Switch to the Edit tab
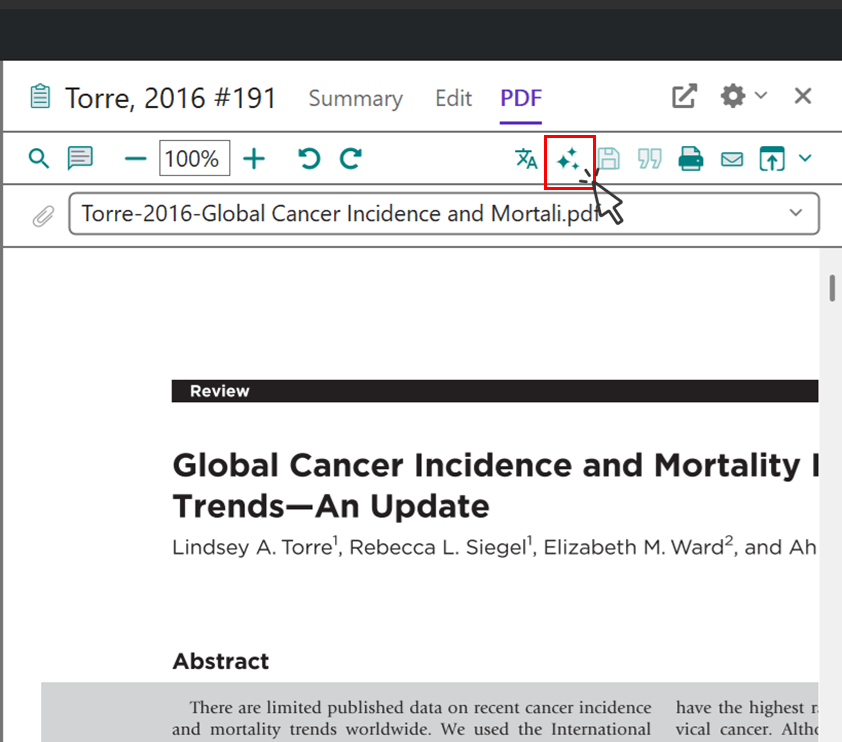The height and width of the screenshot is (742, 842). [453, 98]
